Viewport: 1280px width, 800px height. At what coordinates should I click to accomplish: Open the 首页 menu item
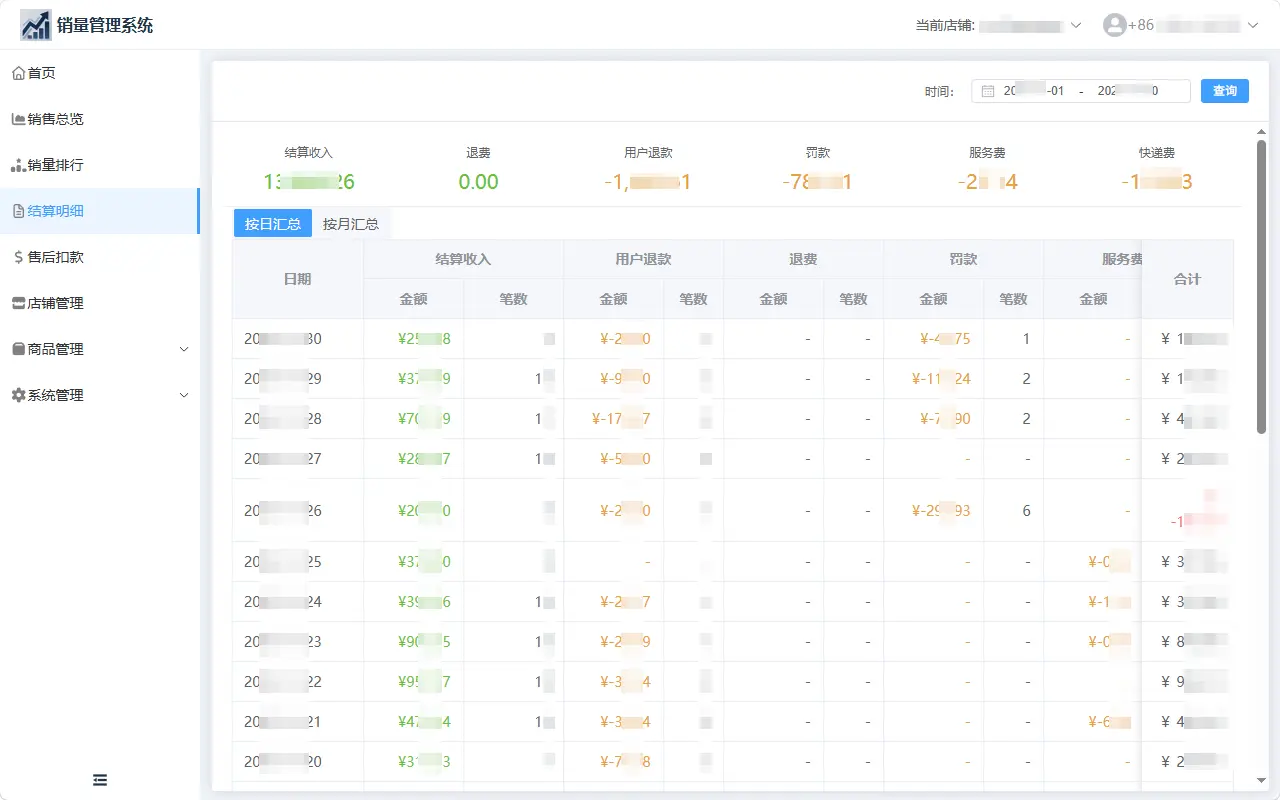pos(100,73)
